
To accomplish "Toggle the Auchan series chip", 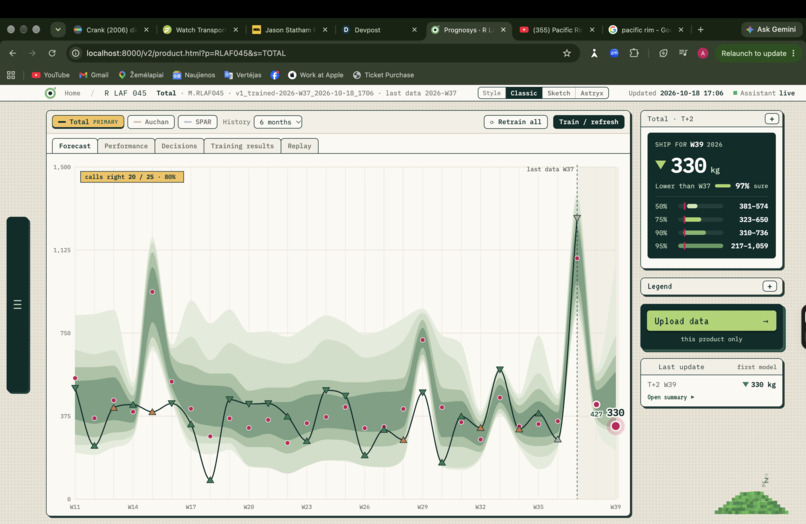I will pyautogui.click(x=151, y=122).
